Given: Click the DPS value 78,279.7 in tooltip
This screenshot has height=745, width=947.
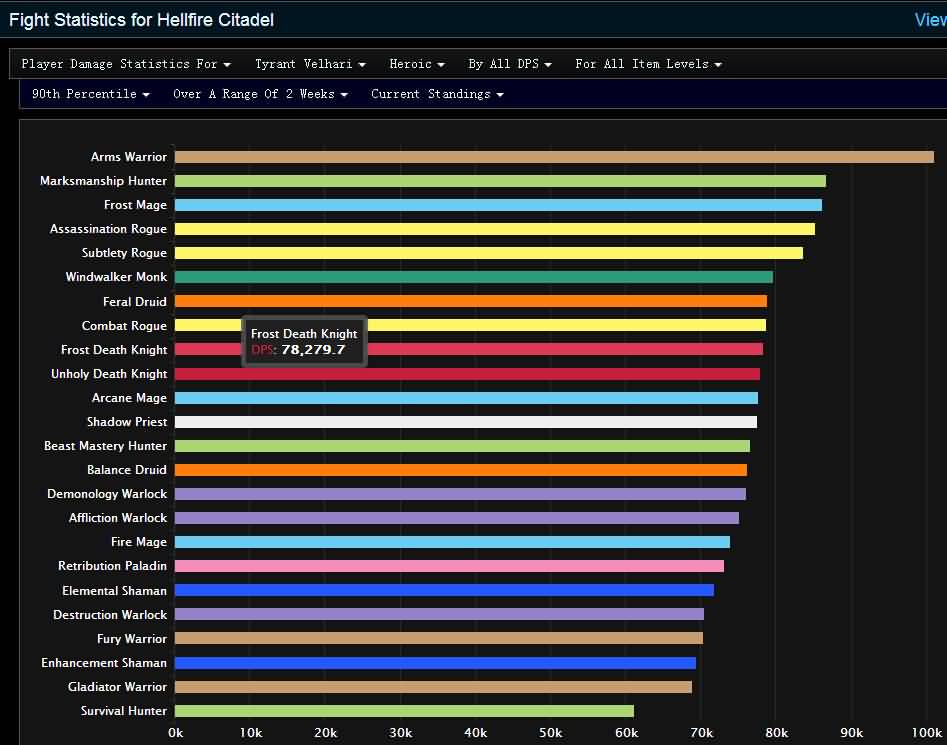Looking at the screenshot, I should (313, 350).
